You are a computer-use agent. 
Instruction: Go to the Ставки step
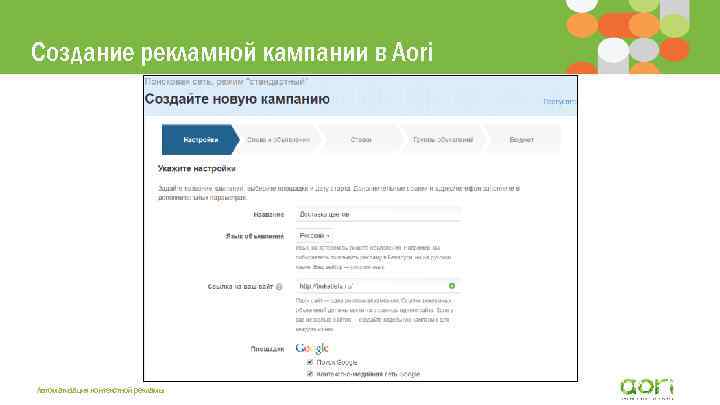pos(361,140)
